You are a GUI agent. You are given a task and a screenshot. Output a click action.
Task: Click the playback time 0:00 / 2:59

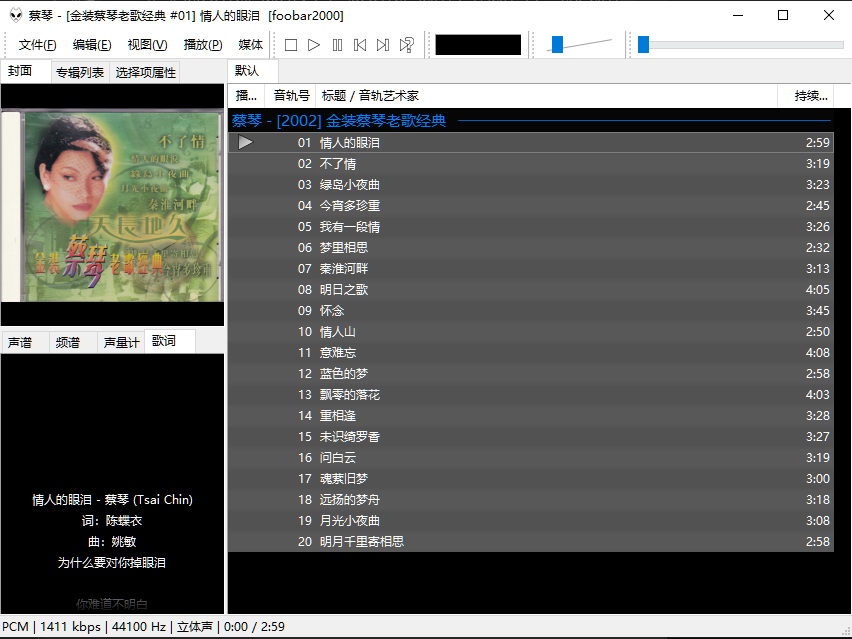point(254,627)
